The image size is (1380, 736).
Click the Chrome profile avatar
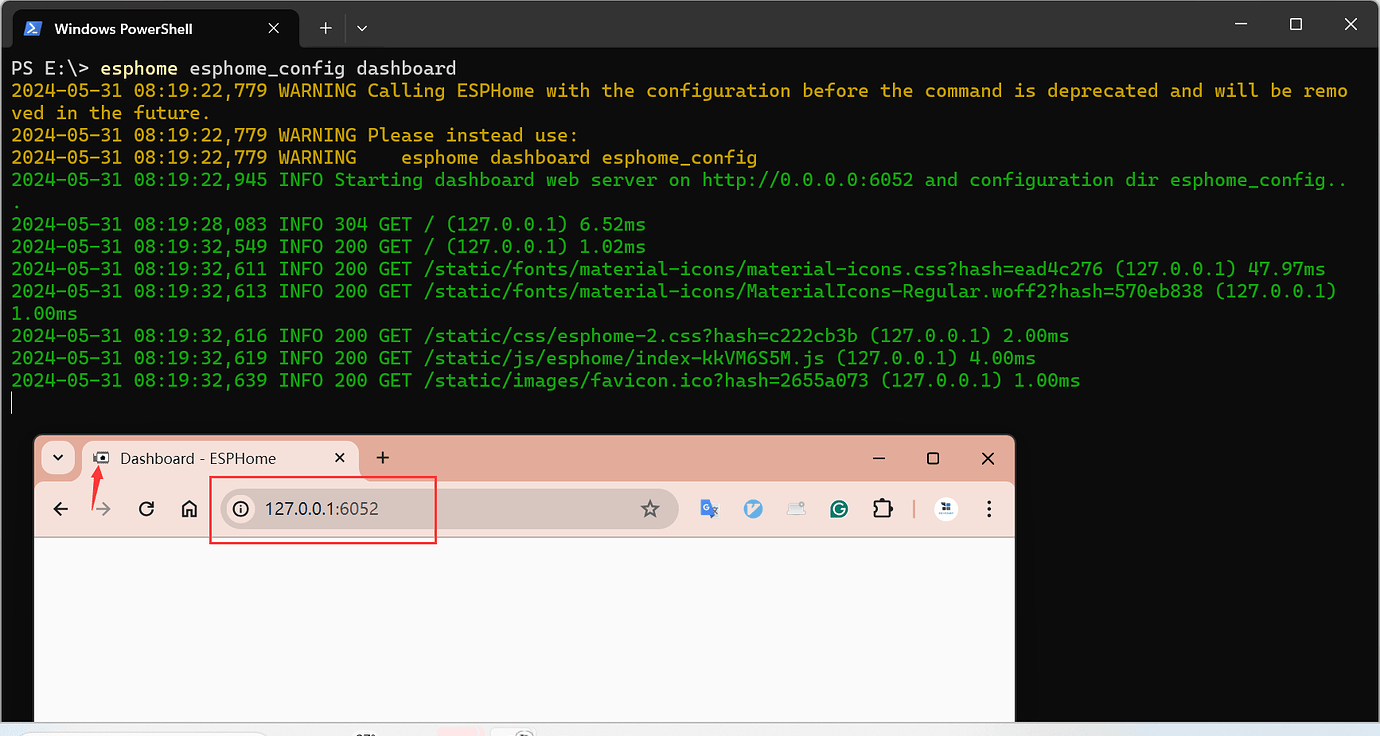point(945,508)
